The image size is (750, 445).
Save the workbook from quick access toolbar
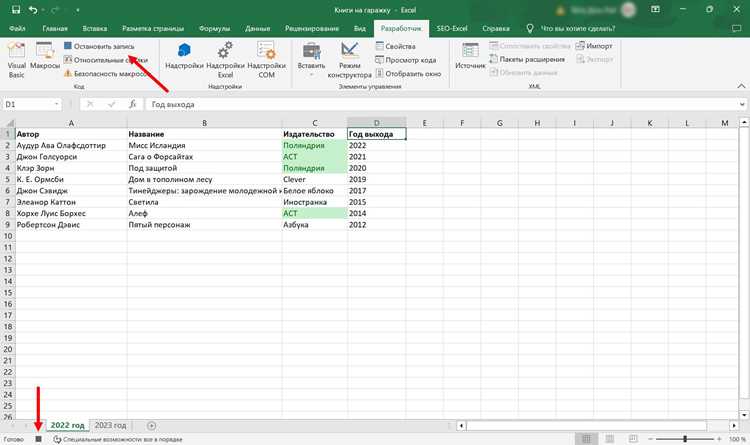point(16,10)
